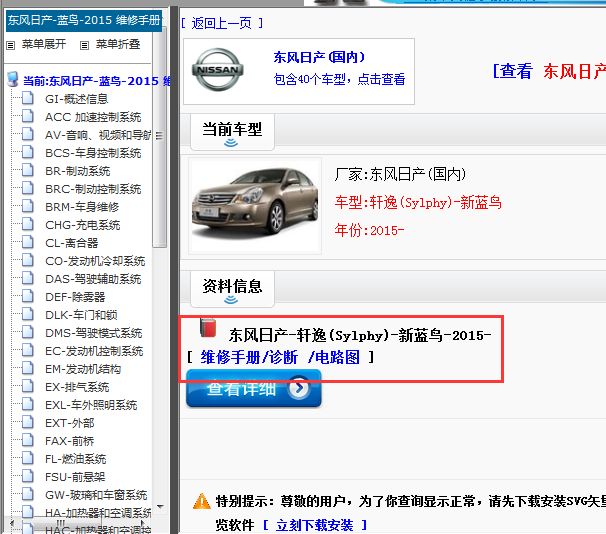Click 东风日产-轩逸(Sylphy)-新蓝鸟-2015- title text
The image size is (606, 534).
359,335
